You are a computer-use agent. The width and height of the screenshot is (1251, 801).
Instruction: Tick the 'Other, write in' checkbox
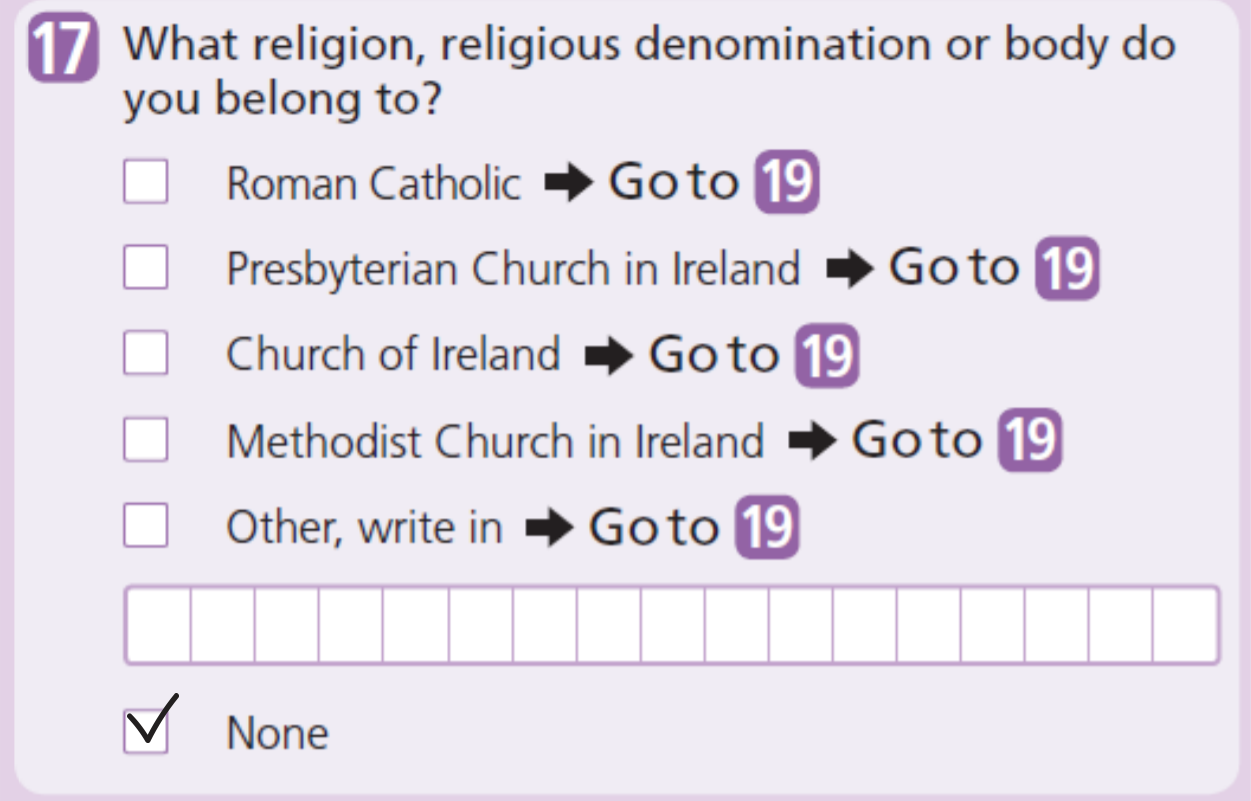coord(145,526)
